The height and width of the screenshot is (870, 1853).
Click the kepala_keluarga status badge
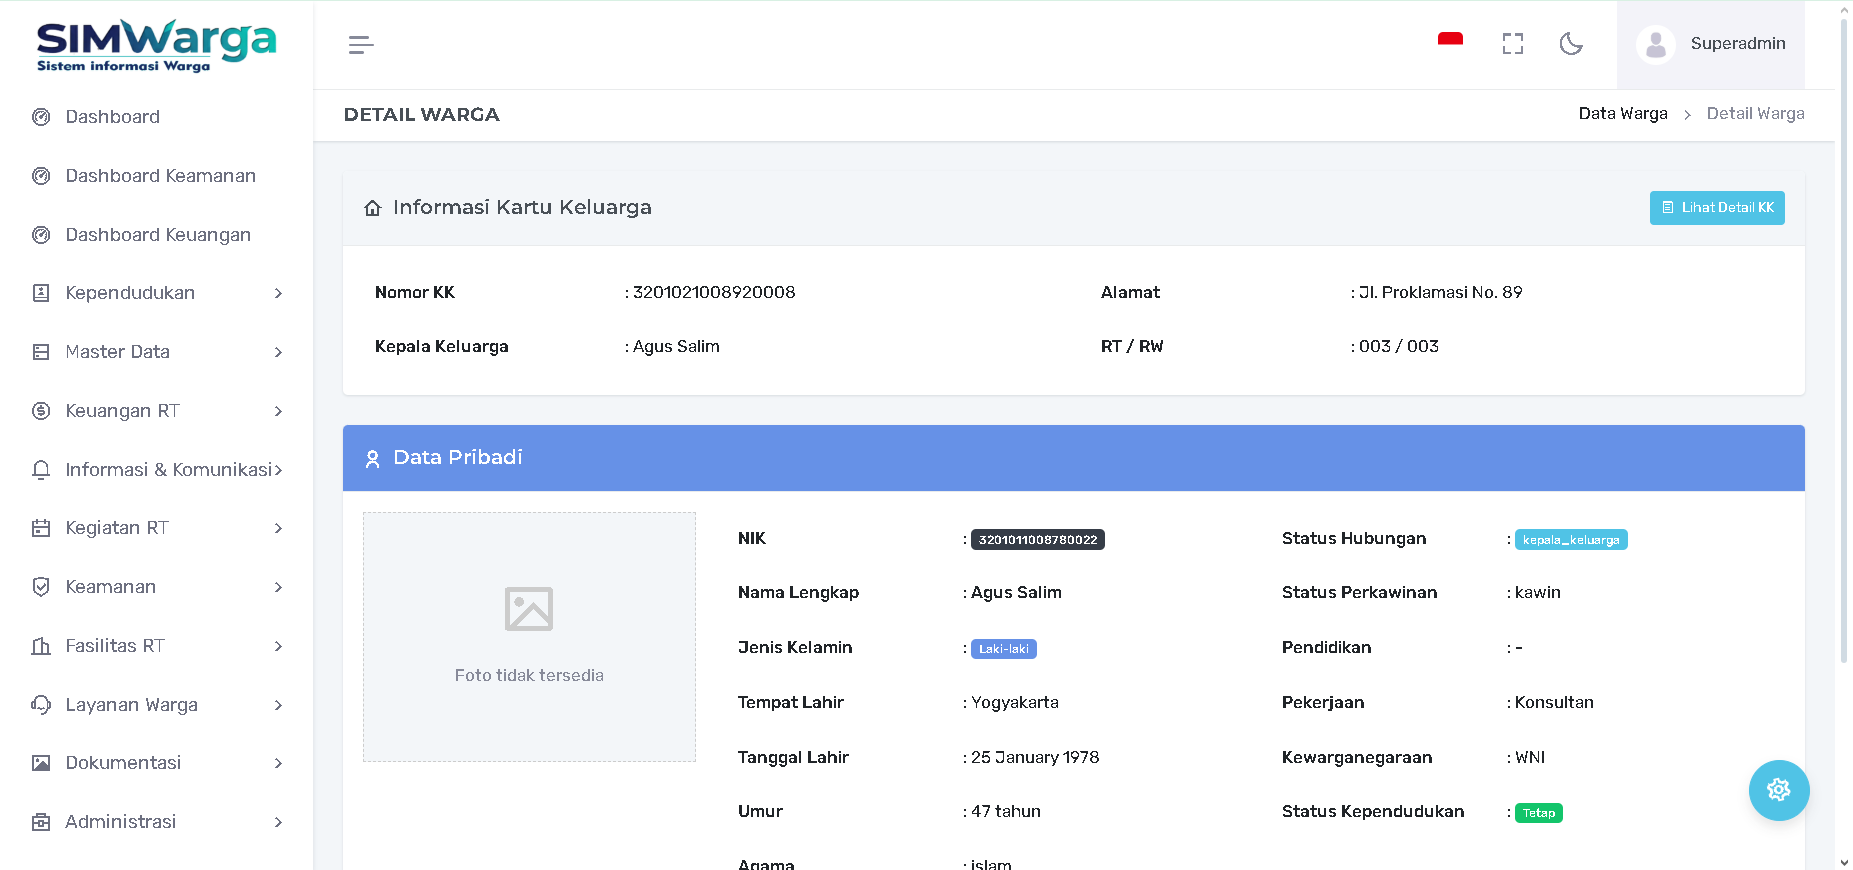[x=1571, y=540]
